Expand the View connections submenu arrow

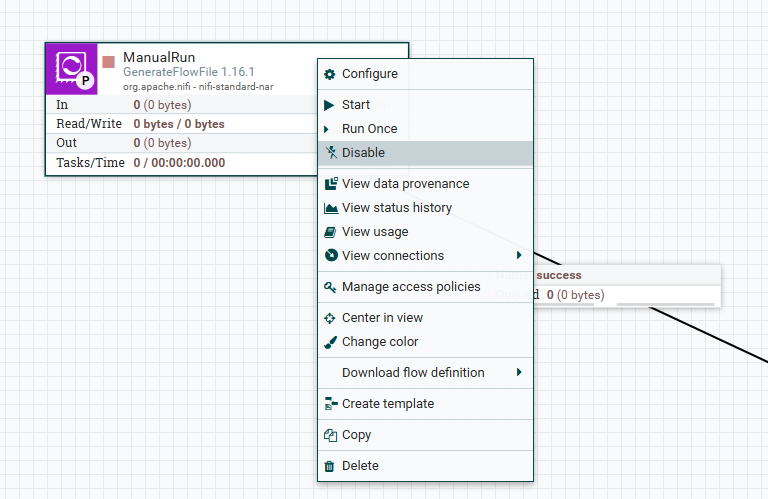click(519, 255)
